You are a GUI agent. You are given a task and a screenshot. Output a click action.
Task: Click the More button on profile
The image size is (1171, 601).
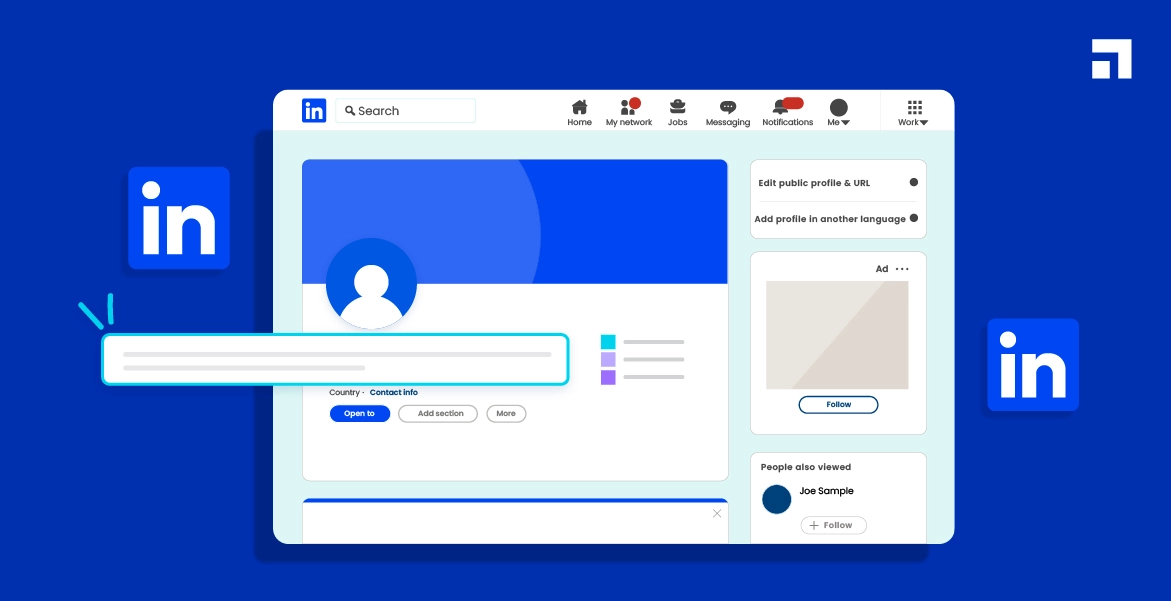(x=506, y=414)
